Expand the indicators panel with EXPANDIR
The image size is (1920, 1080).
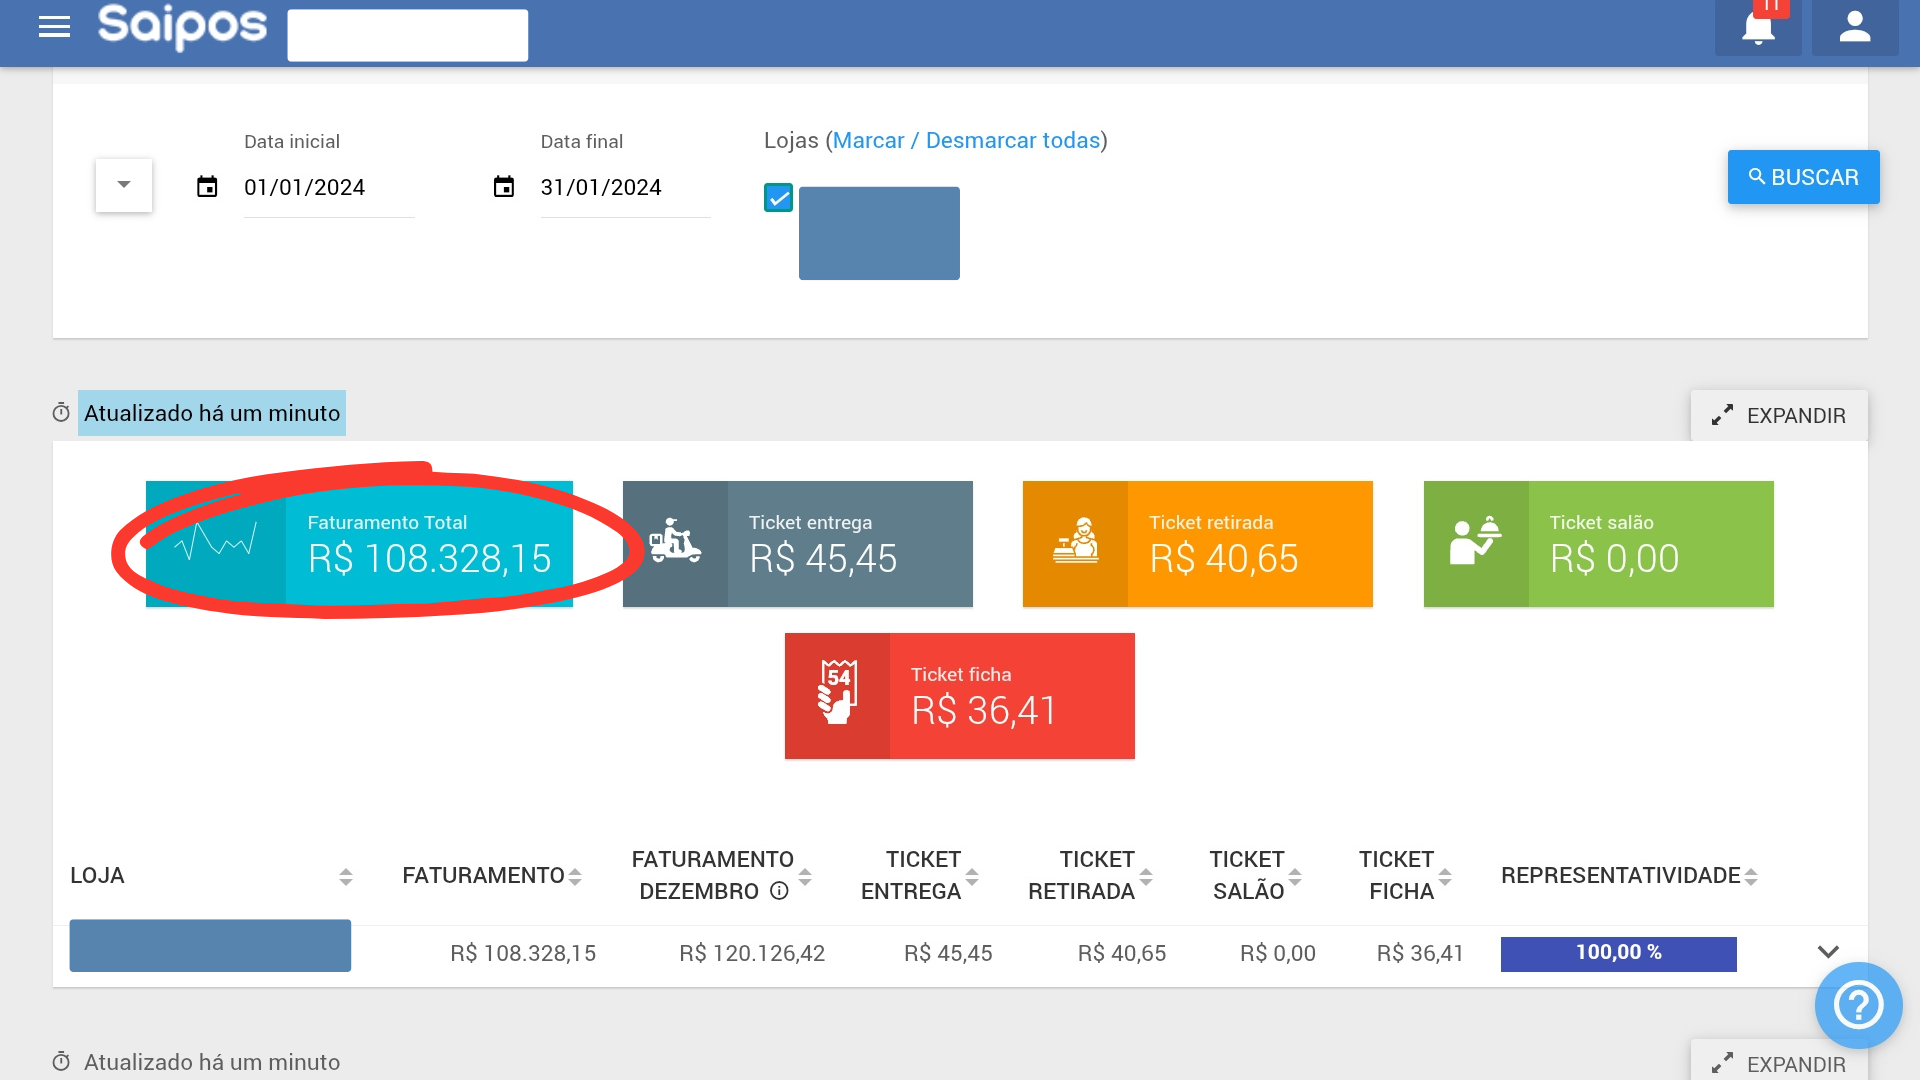coord(1778,415)
